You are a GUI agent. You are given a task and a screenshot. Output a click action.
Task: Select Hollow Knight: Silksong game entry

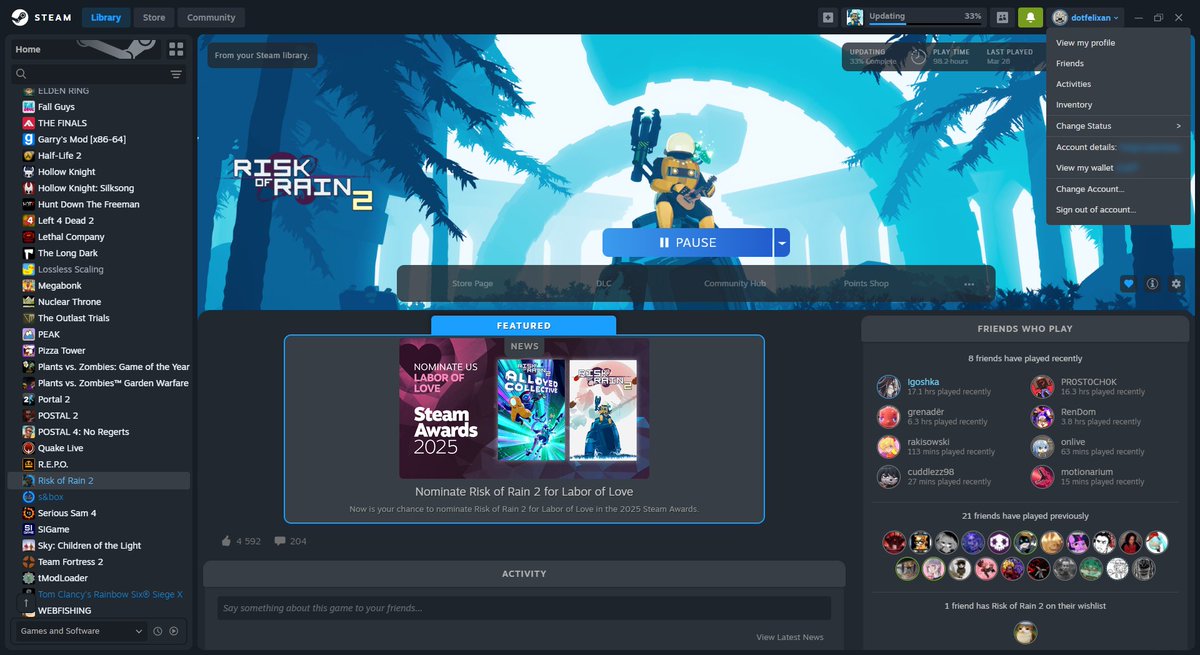coord(86,188)
